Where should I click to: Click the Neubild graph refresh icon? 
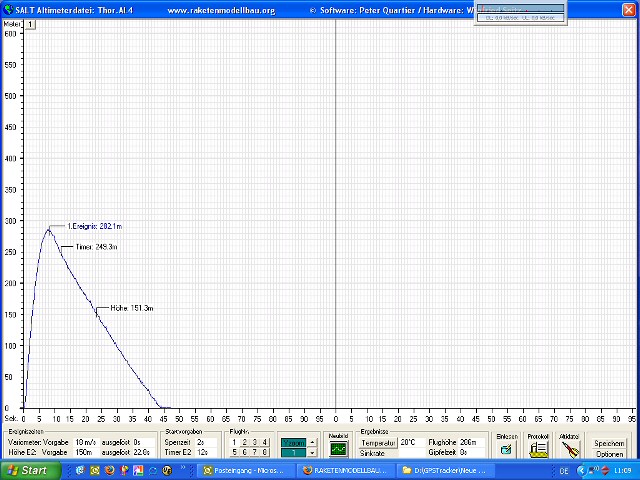(x=338, y=449)
